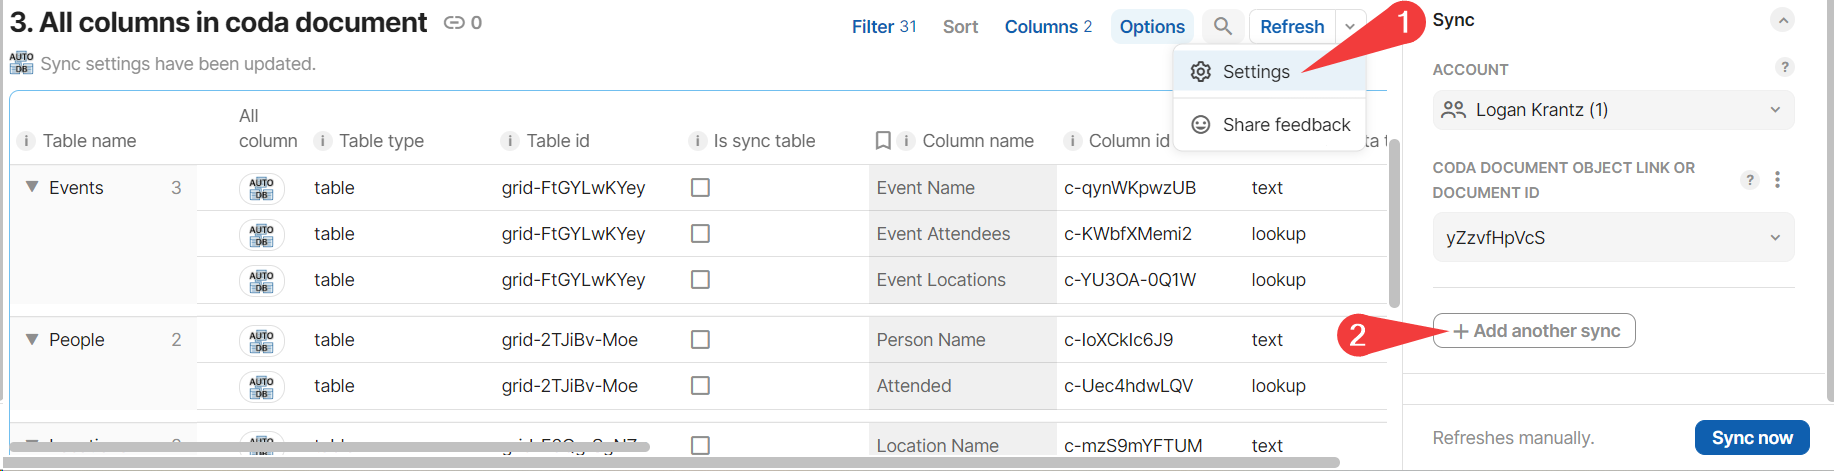Image resolution: width=1834 pixels, height=471 pixels.
Task: Open the Columns 2 menu
Action: coord(1048,27)
